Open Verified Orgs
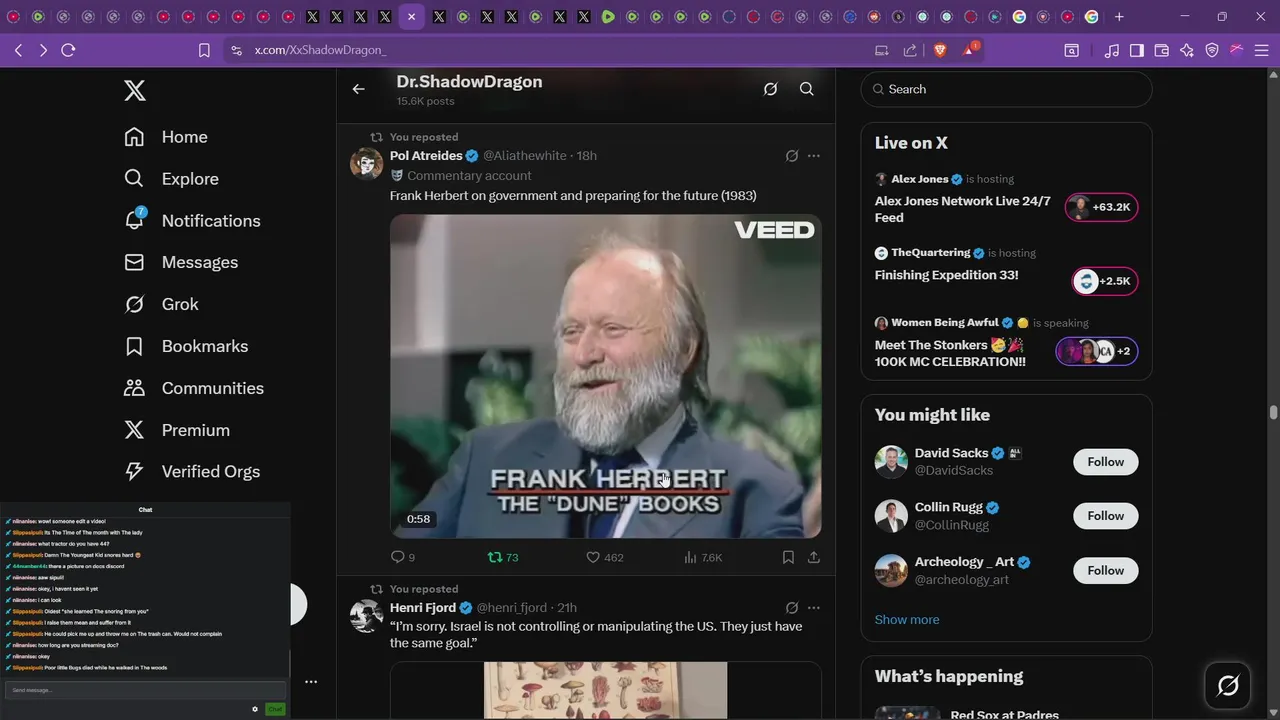 coord(192,471)
